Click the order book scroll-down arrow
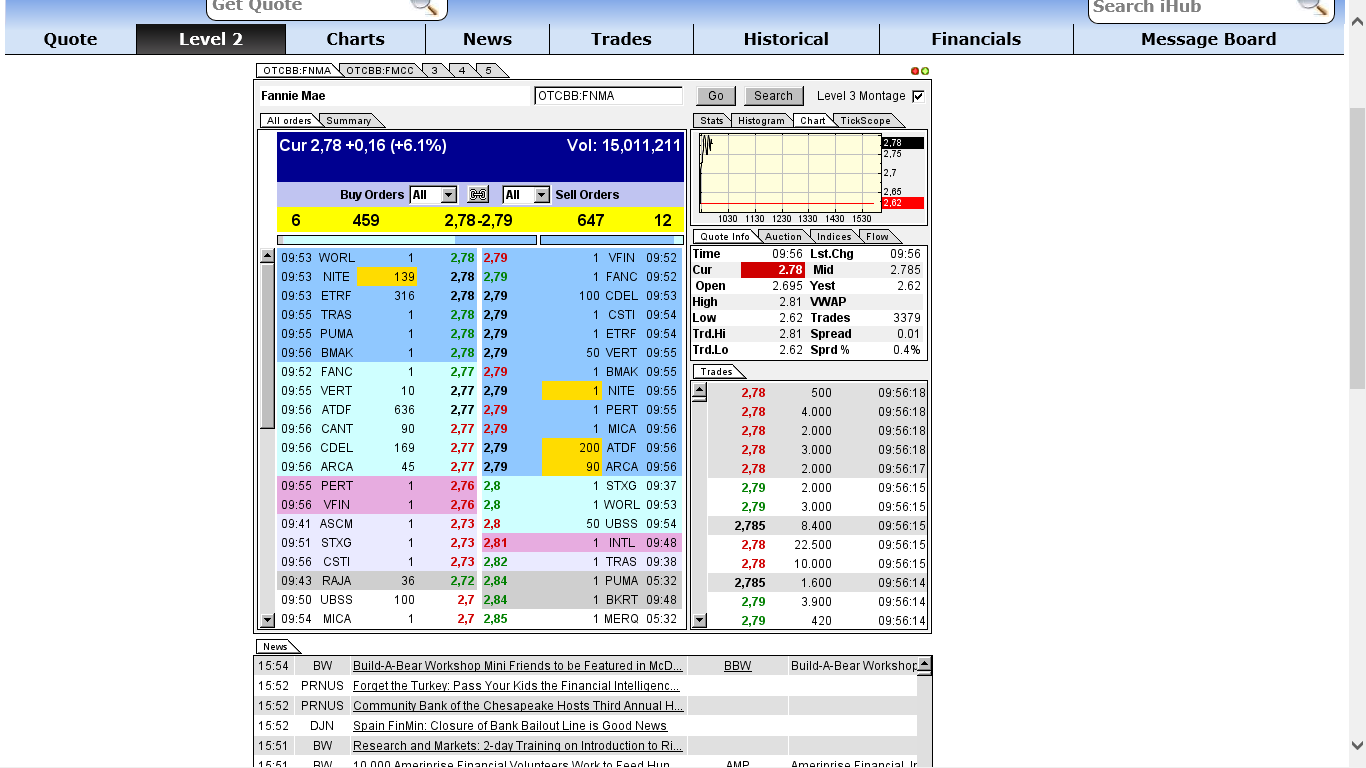 pyautogui.click(x=267, y=620)
